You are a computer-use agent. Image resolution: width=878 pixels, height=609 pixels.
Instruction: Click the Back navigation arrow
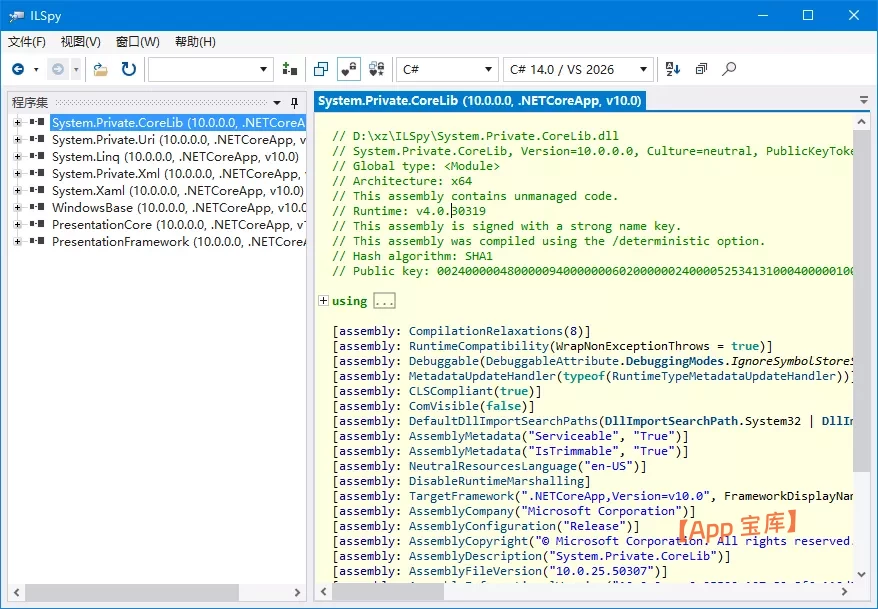(18, 69)
